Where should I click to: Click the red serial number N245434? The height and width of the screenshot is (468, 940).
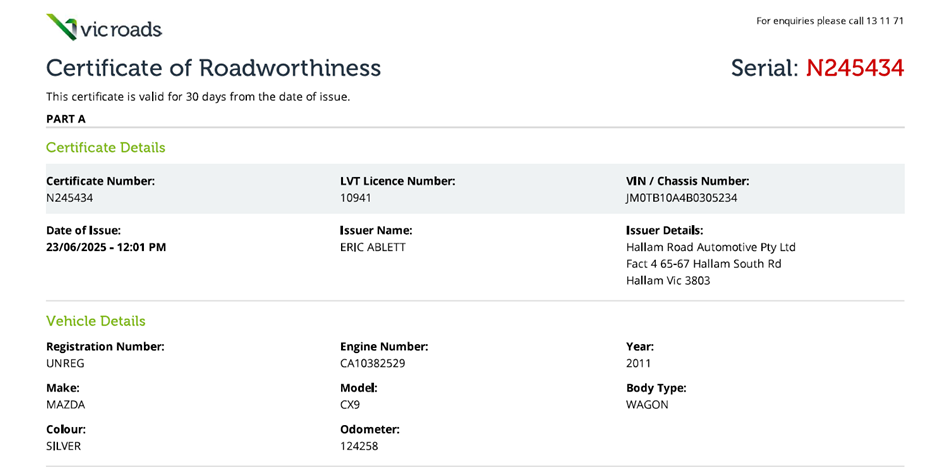(854, 68)
